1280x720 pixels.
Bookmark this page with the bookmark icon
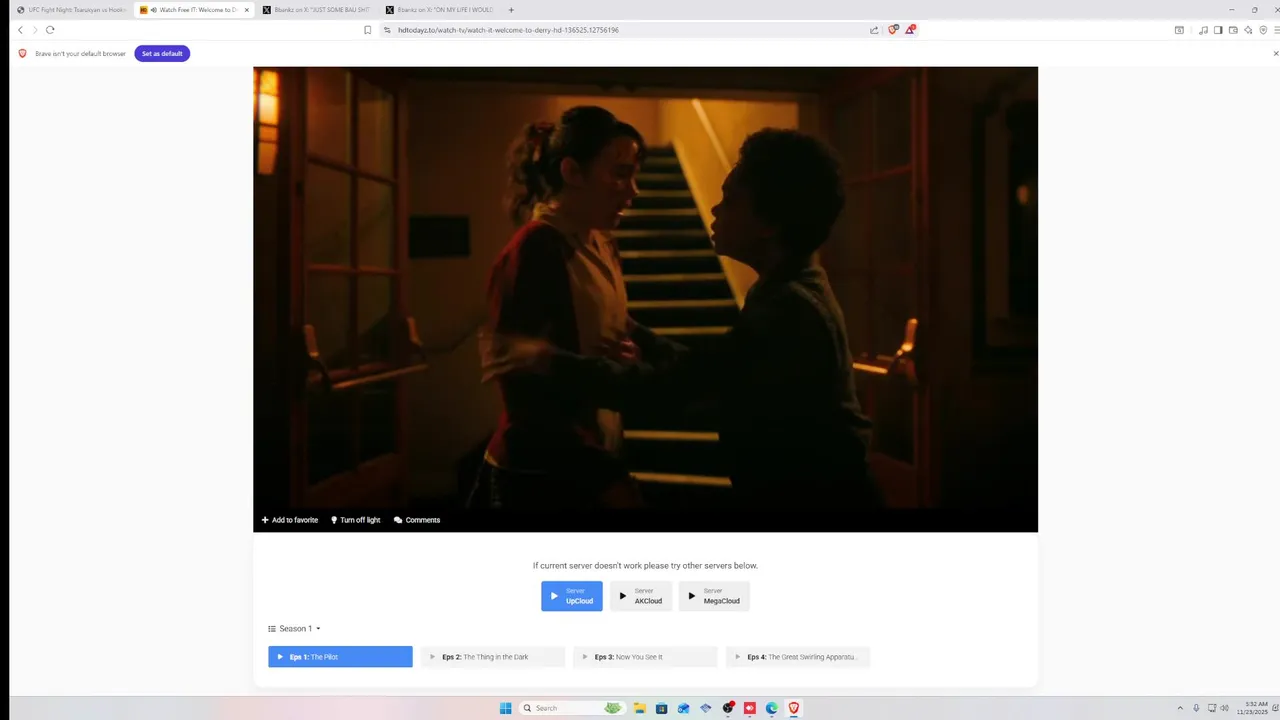coord(367,30)
